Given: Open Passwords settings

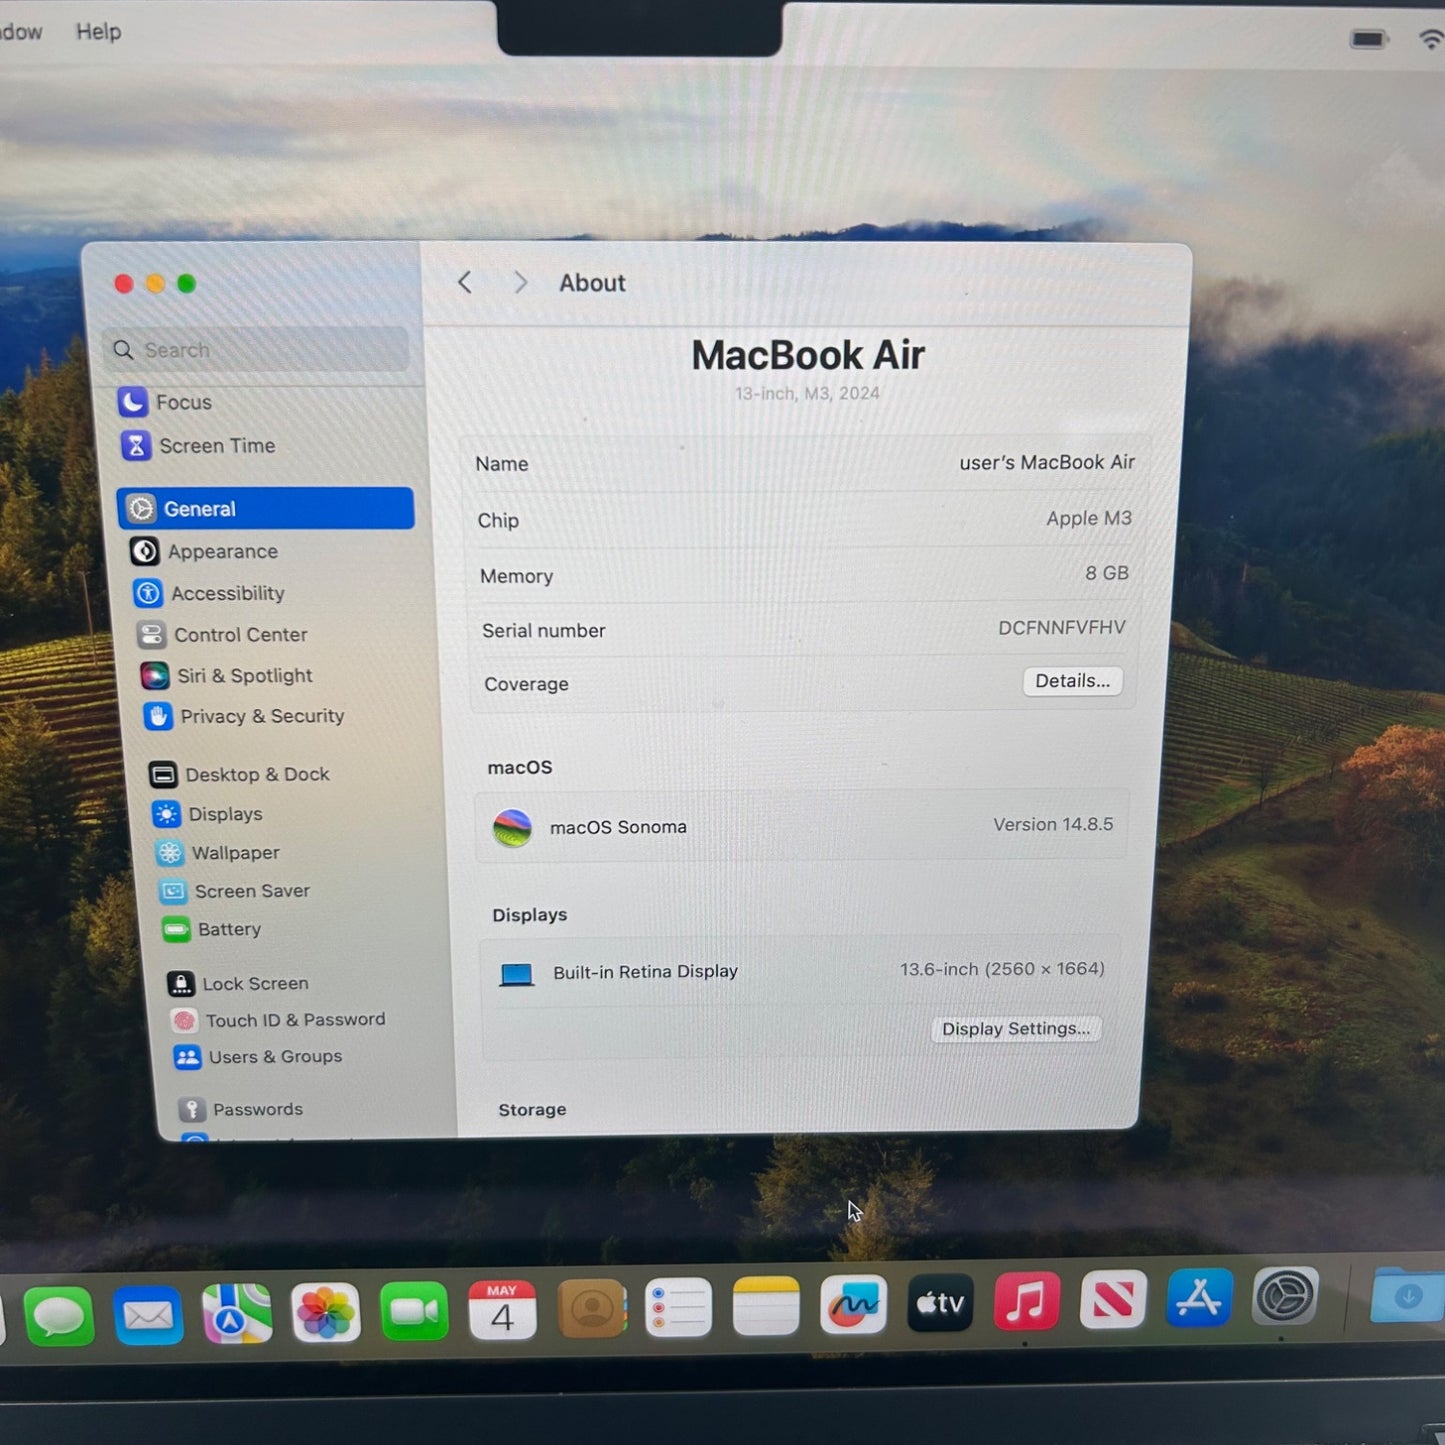Looking at the screenshot, I should click(x=241, y=1109).
